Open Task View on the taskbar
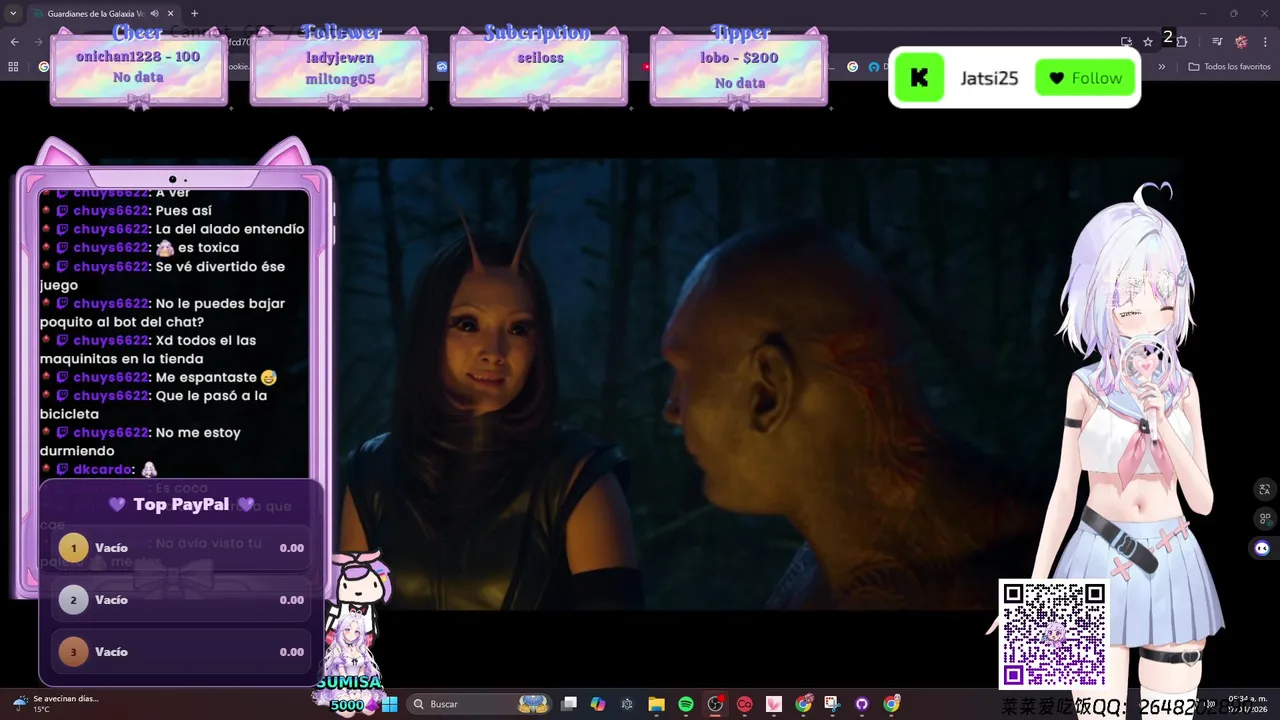The height and width of the screenshot is (720, 1280). (569, 704)
